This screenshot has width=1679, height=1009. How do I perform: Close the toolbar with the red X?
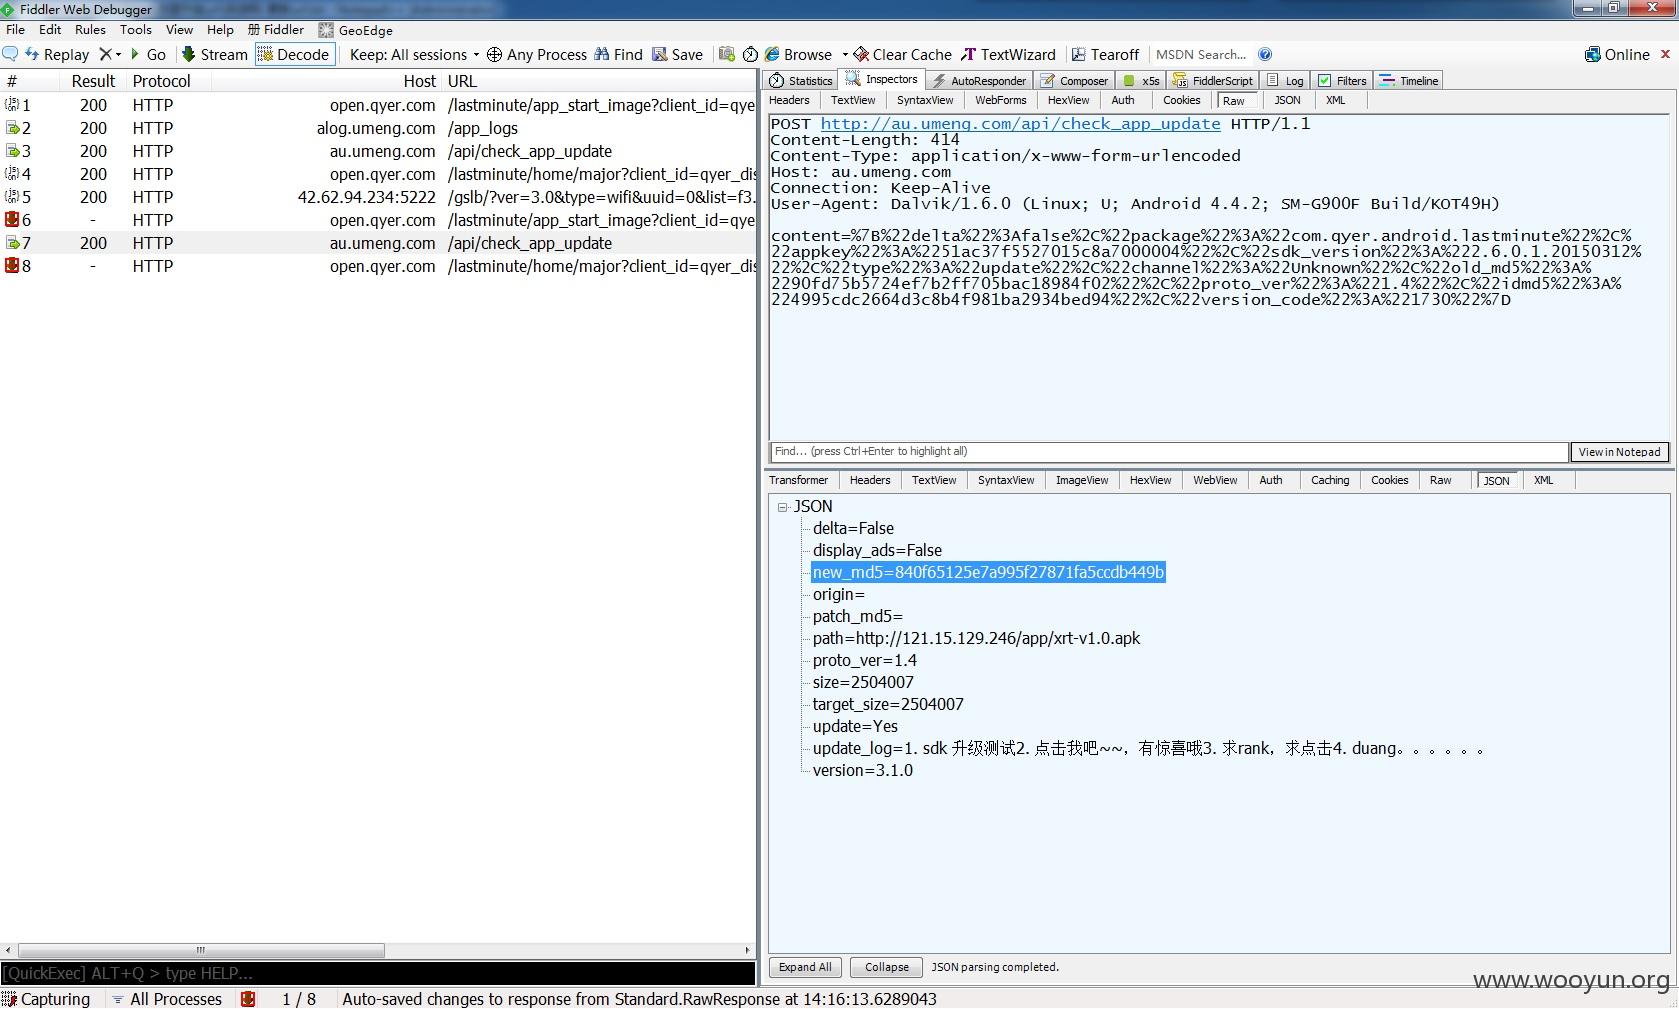coord(1665,54)
